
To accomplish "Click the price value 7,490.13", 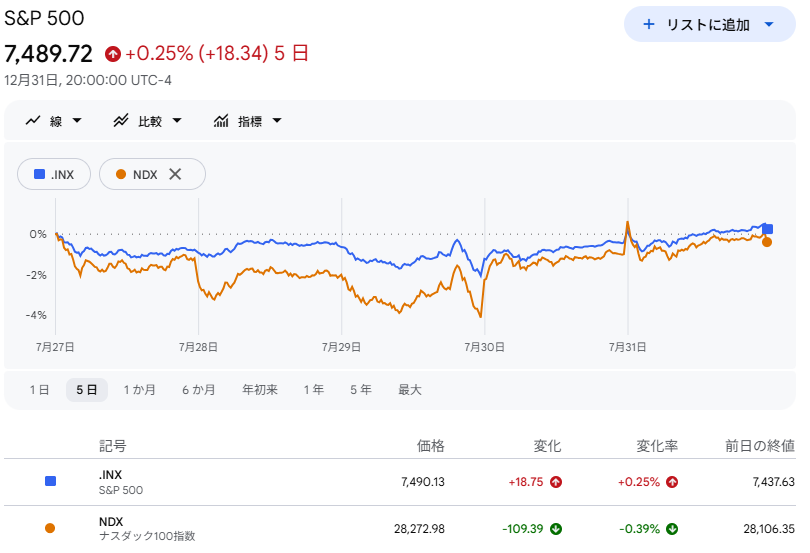I will tap(423, 482).
